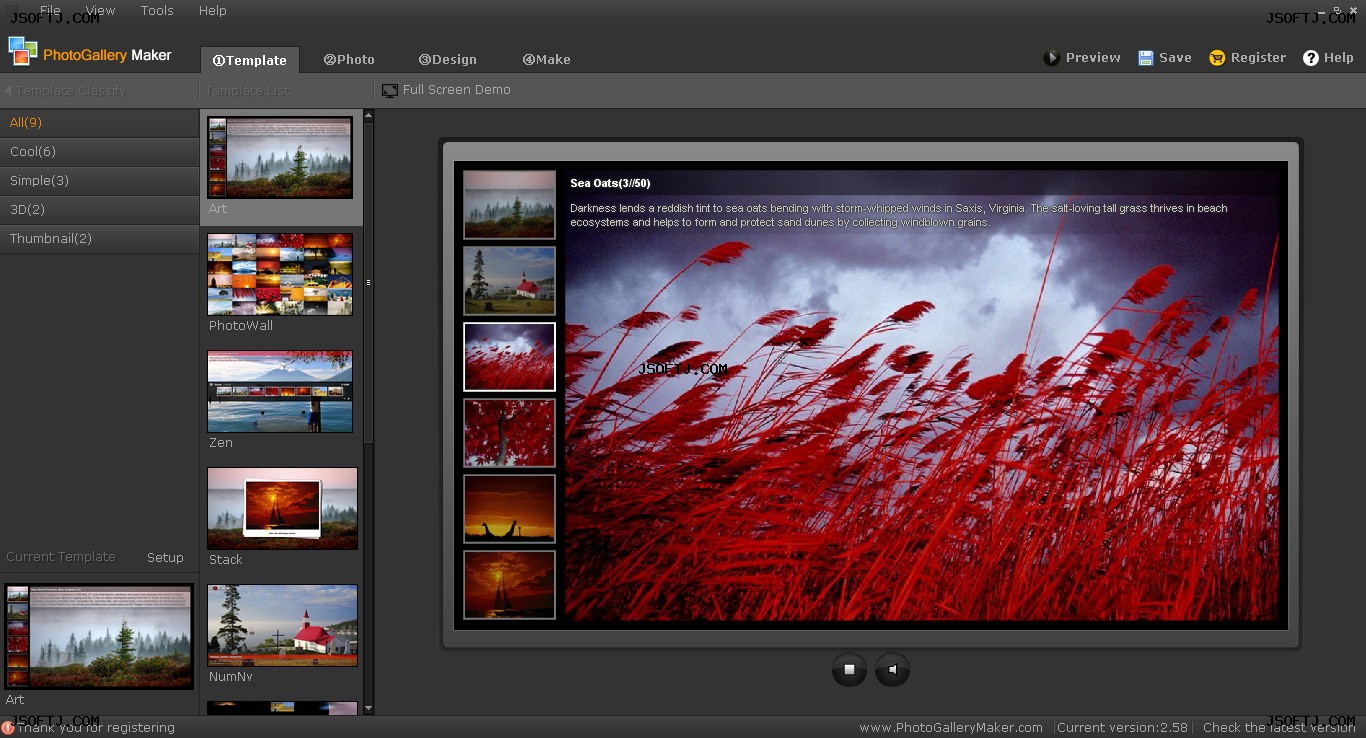Click the Thank you for registering text
The width and height of the screenshot is (1366, 738).
[96, 728]
